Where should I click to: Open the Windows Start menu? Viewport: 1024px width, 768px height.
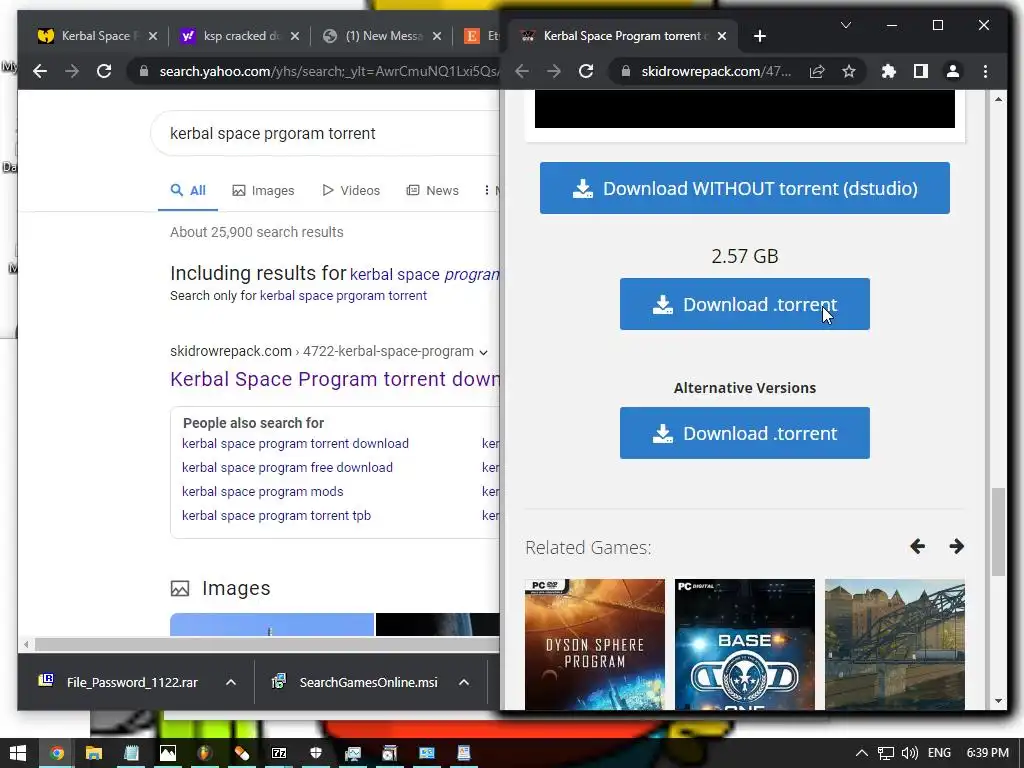(x=18, y=753)
